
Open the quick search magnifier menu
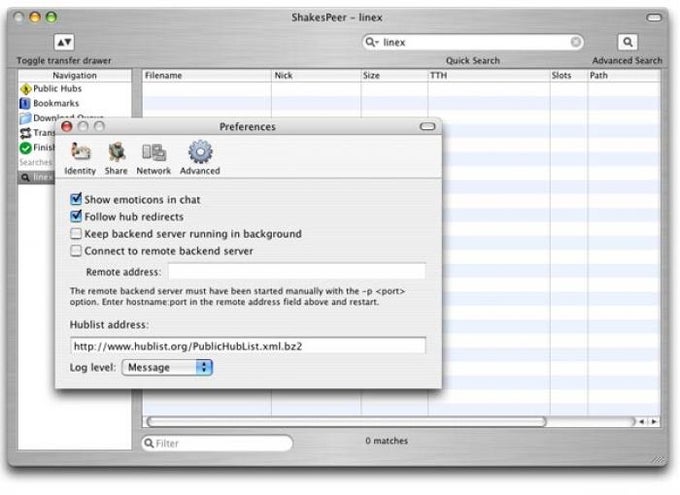tap(372, 42)
